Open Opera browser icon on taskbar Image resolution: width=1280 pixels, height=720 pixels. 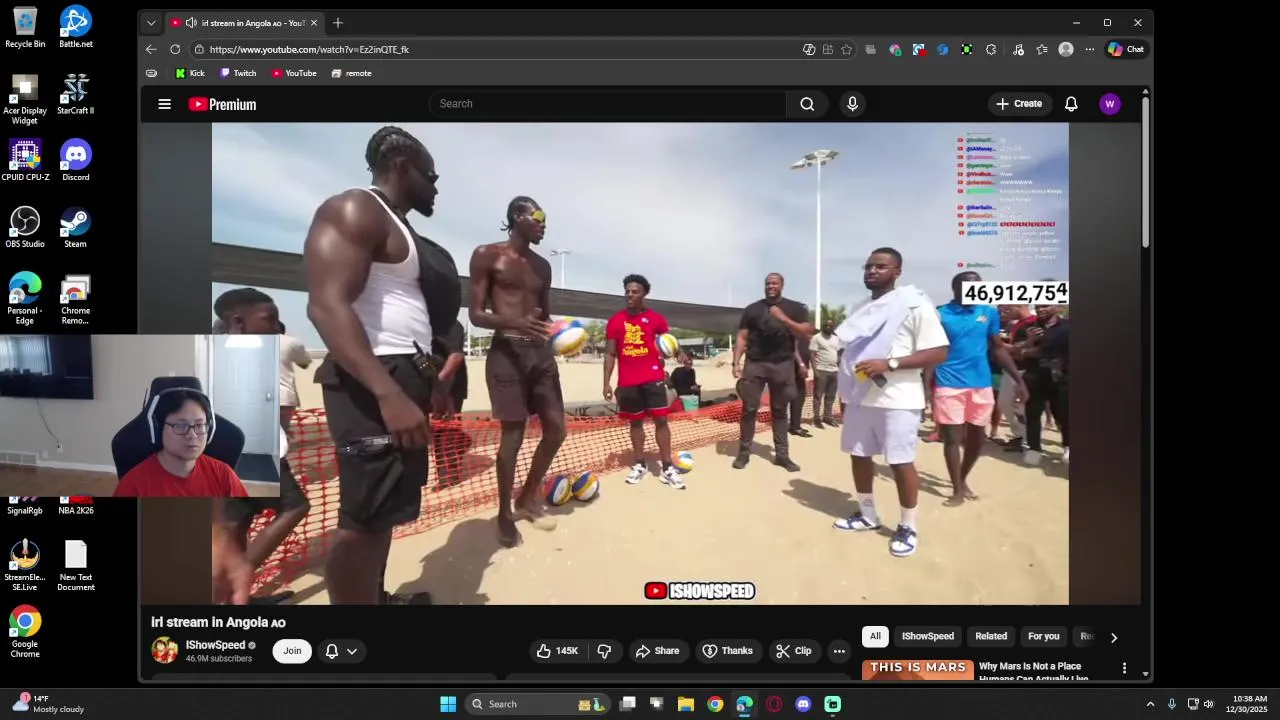point(774,704)
